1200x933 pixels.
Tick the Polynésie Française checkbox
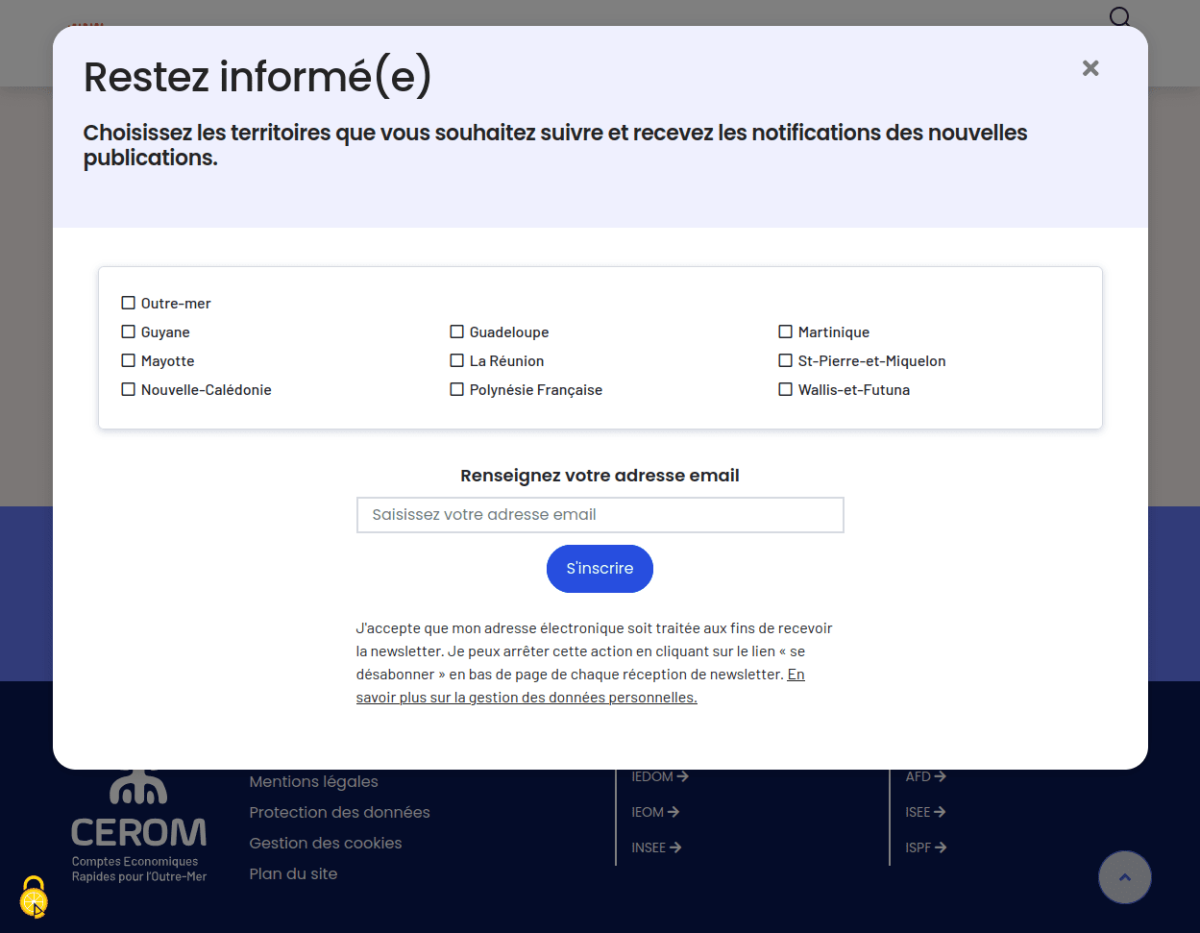point(457,390)
